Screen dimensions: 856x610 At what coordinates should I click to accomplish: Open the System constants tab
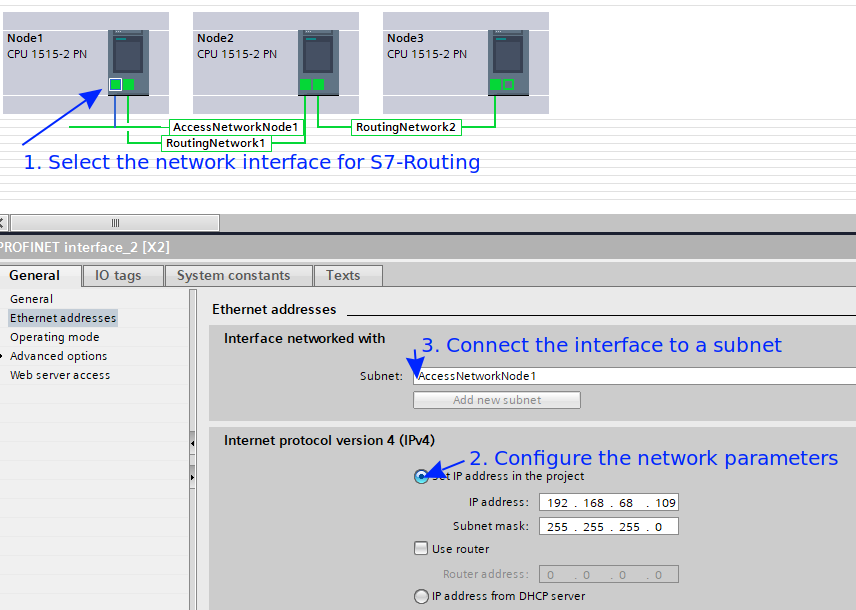coord(238,275)
